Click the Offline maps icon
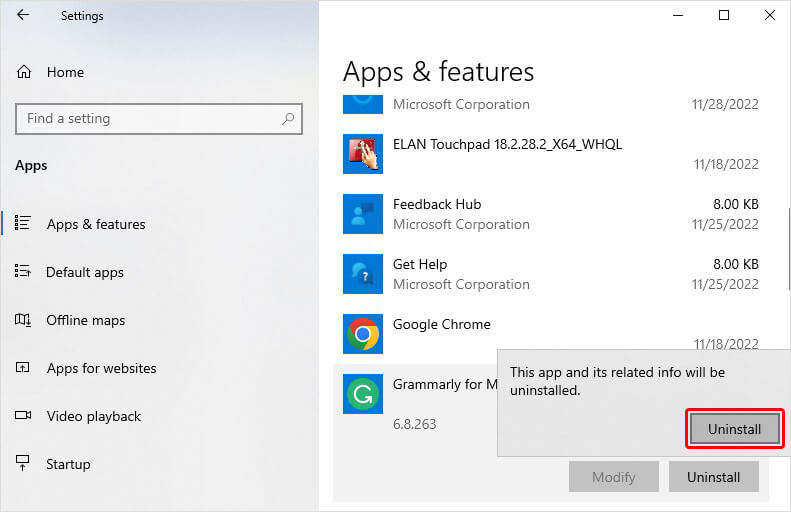791x512 pixels. click(x=23, y=320)
